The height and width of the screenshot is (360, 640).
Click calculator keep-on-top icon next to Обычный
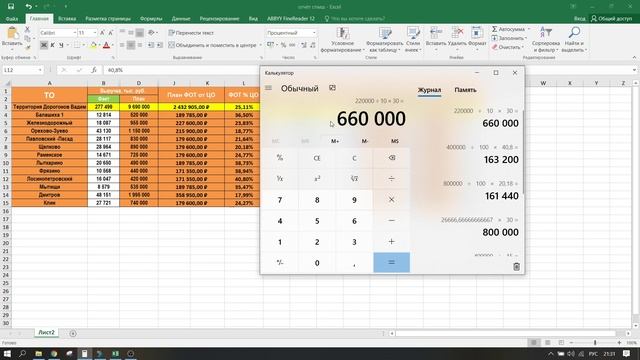[332, 88]
